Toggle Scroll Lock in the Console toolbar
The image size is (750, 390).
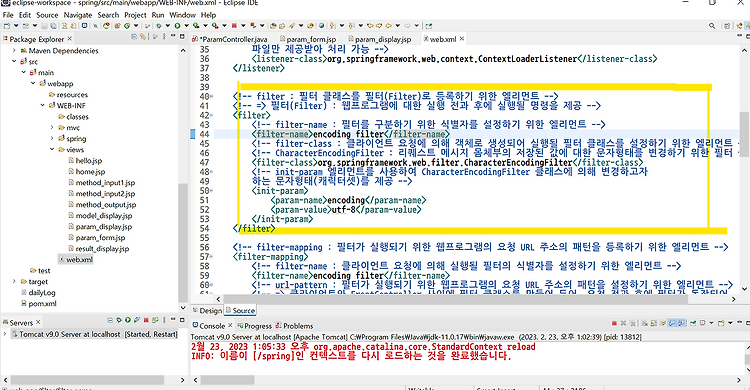[x=653, y=323]
